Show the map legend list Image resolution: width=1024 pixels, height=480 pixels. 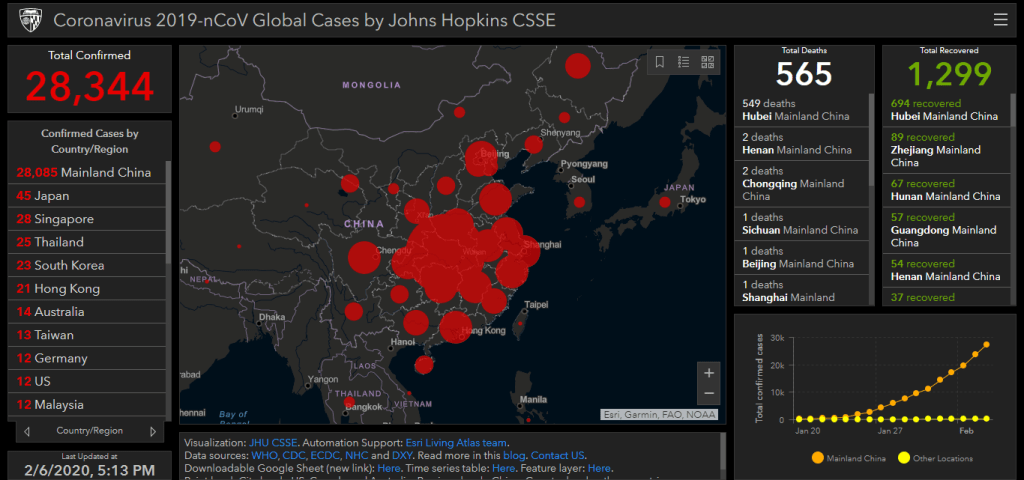684,62
